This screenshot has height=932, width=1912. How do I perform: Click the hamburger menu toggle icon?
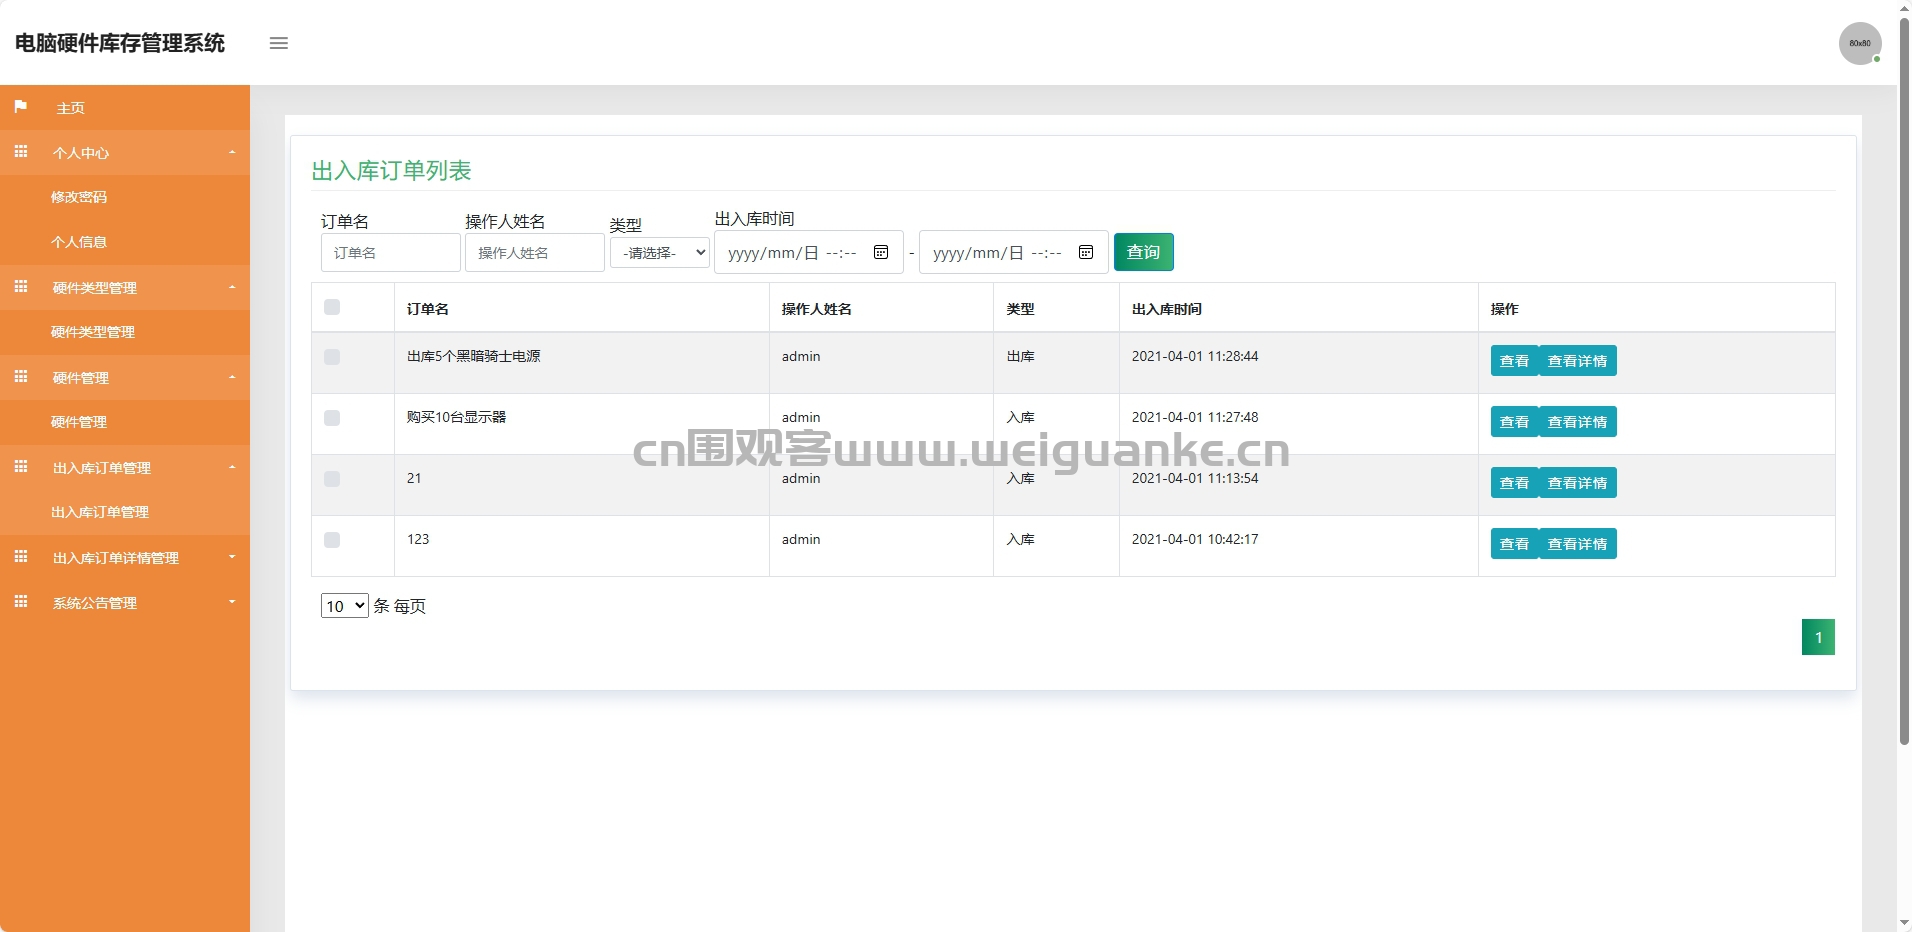pos(278,43)
